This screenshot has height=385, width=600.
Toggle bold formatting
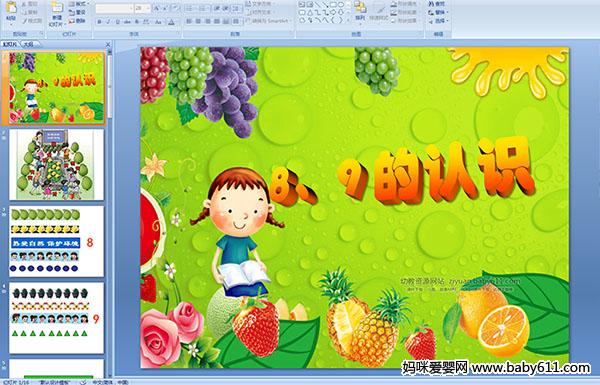[100, 22]
